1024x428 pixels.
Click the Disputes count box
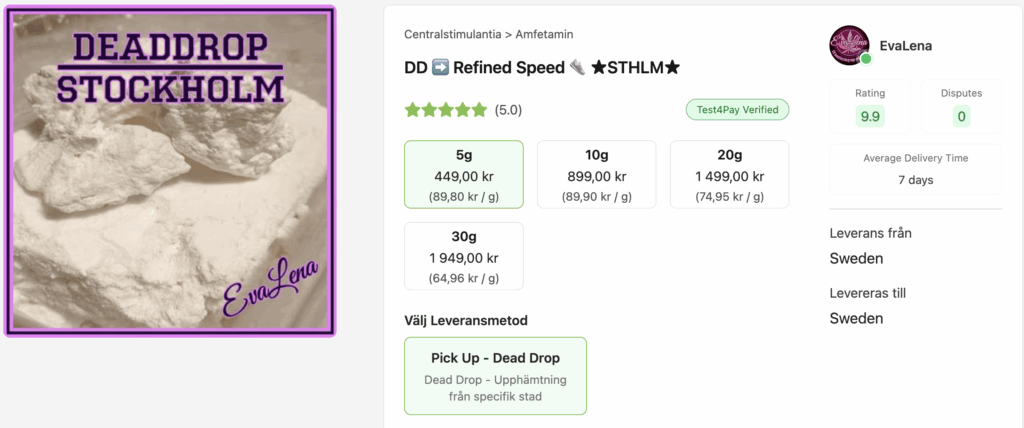click(961, 105)
